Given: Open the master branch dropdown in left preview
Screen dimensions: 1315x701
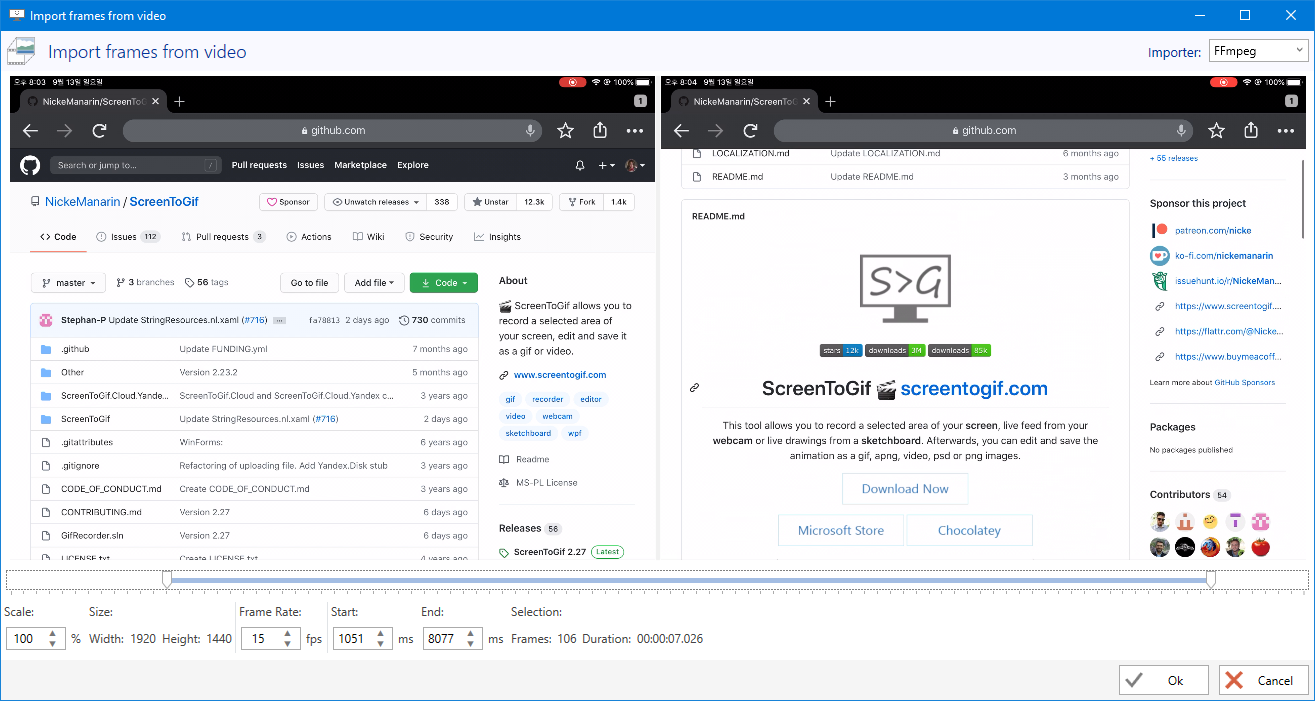Looking at the screenshot, I should click(x=68, y=283).
